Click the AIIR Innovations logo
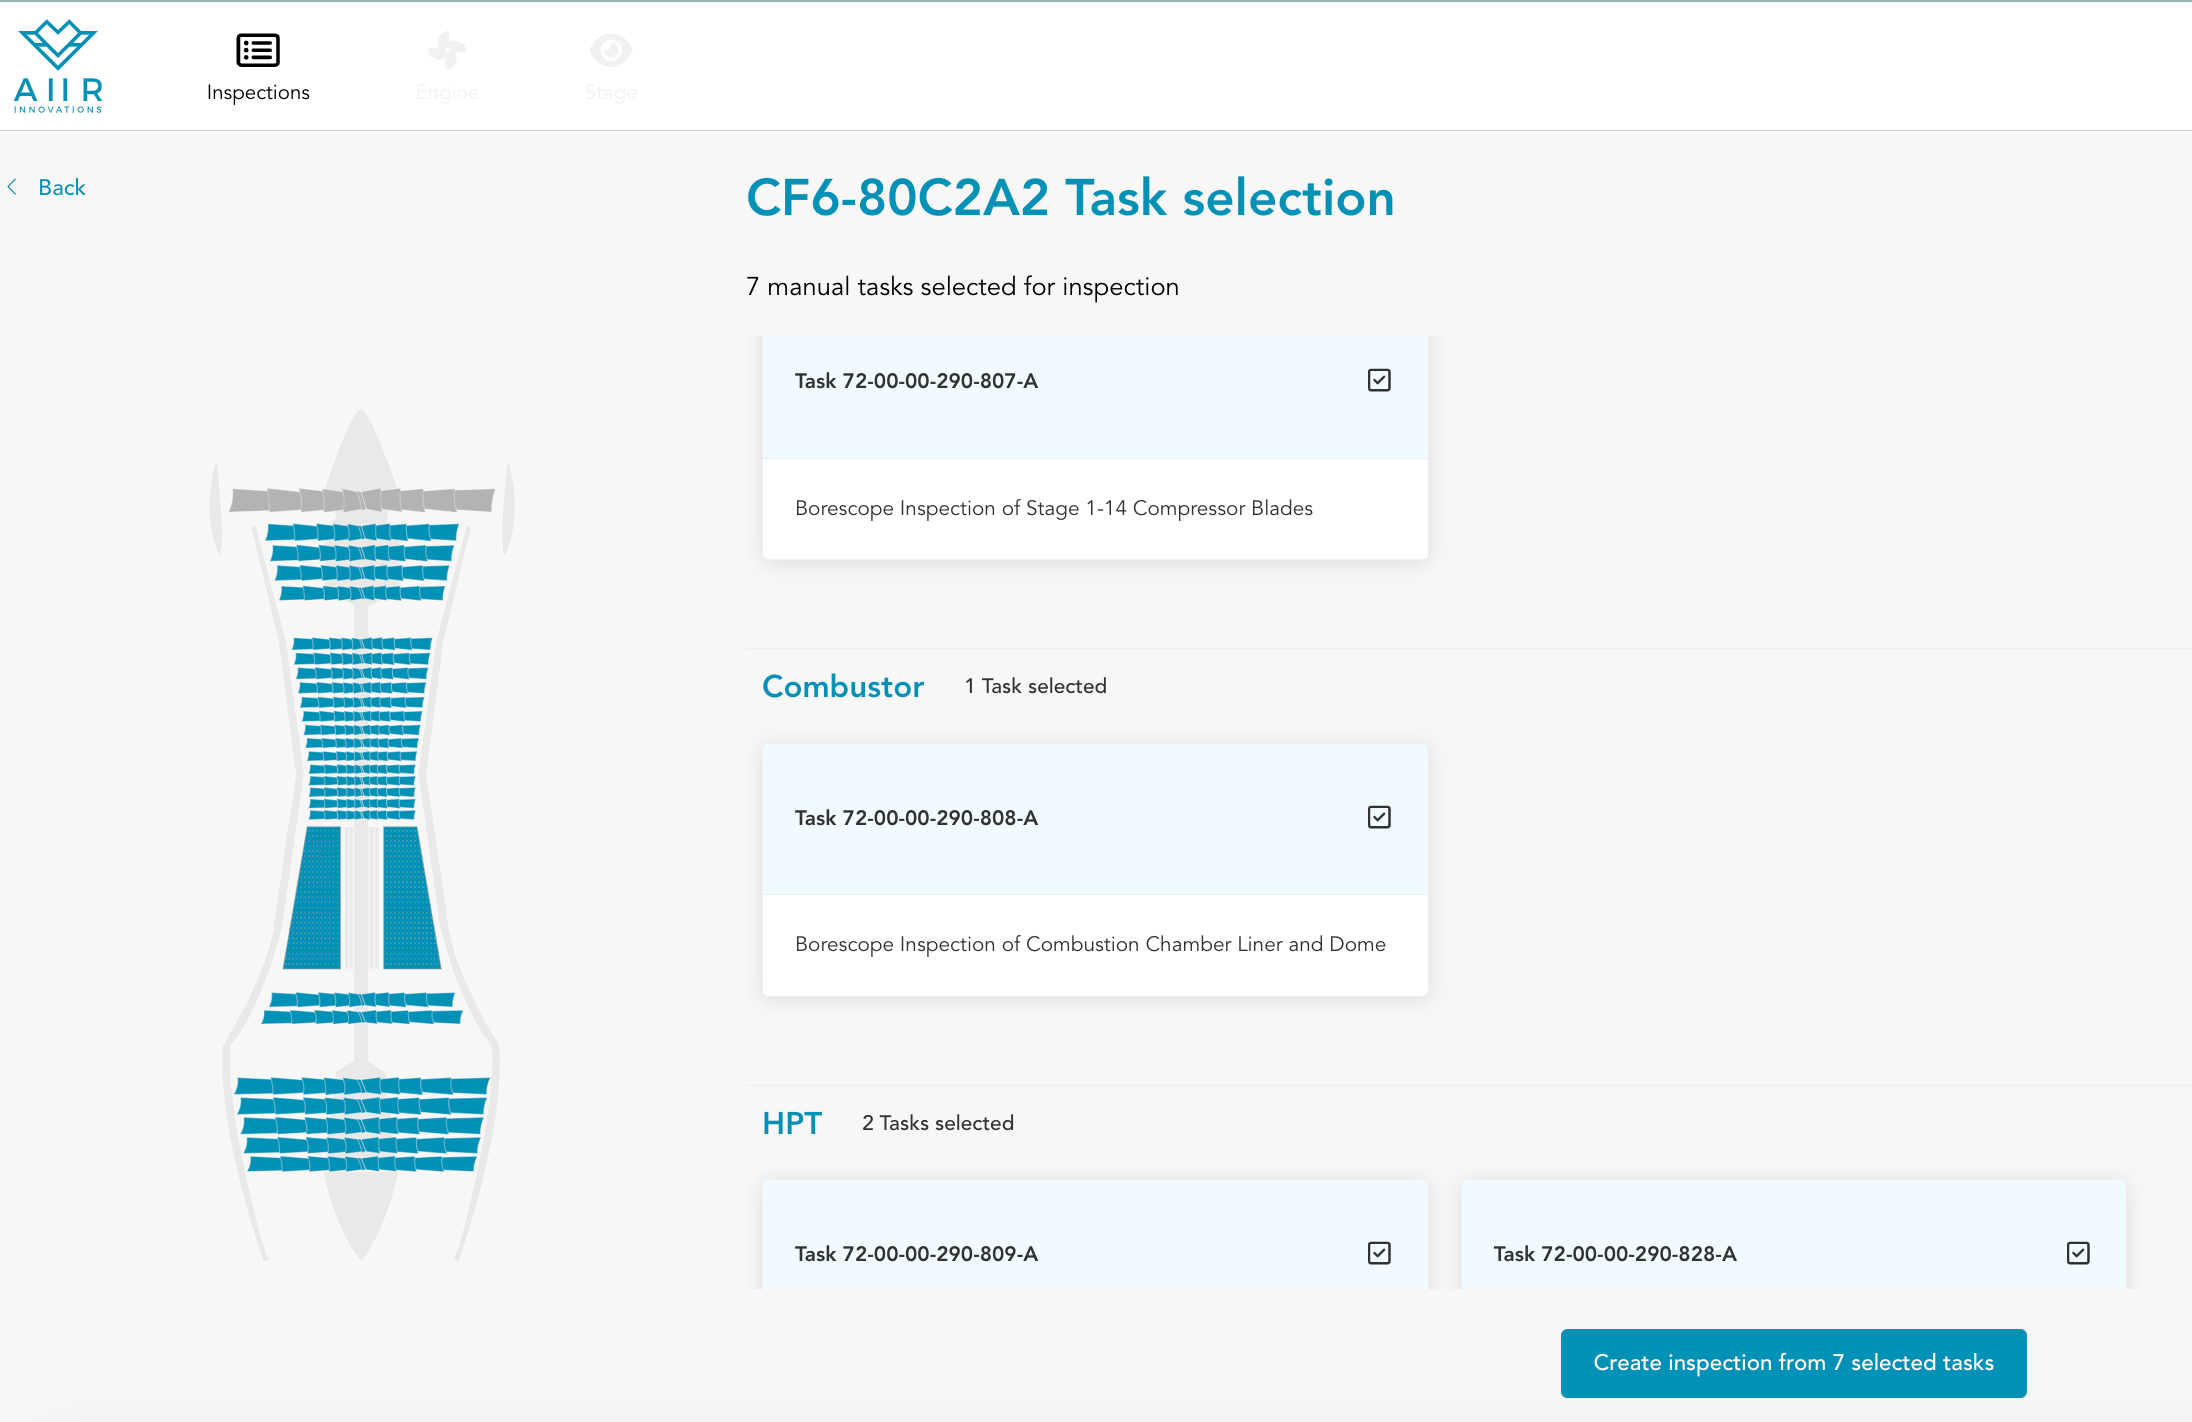2192x1422 pixels. click(58, 66)
